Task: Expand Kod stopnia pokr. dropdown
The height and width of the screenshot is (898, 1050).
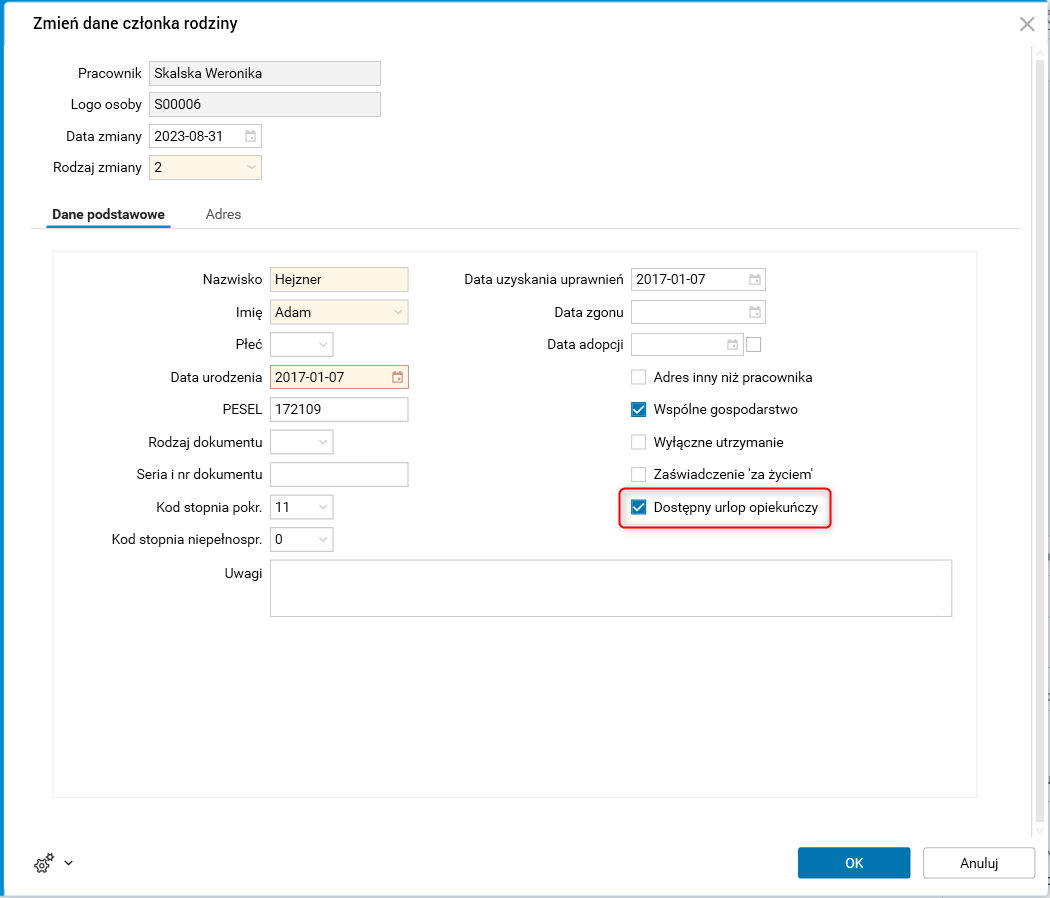Action: (323, 508)
